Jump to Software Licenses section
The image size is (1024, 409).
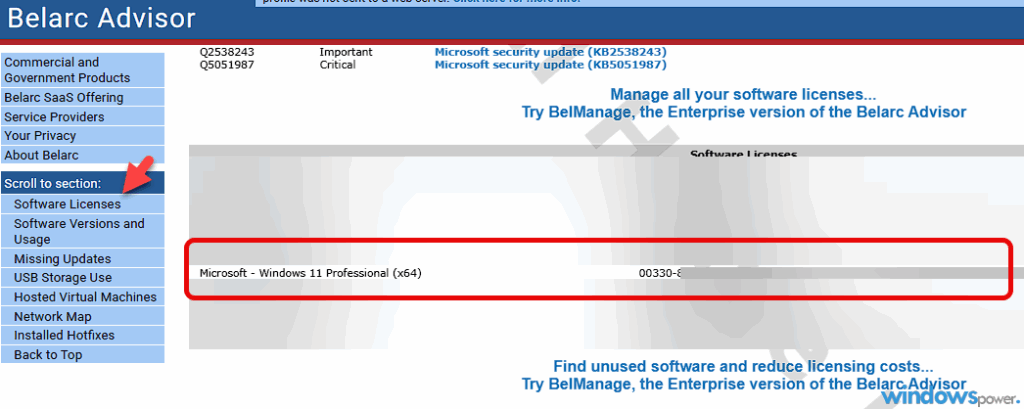coord(82,204)
